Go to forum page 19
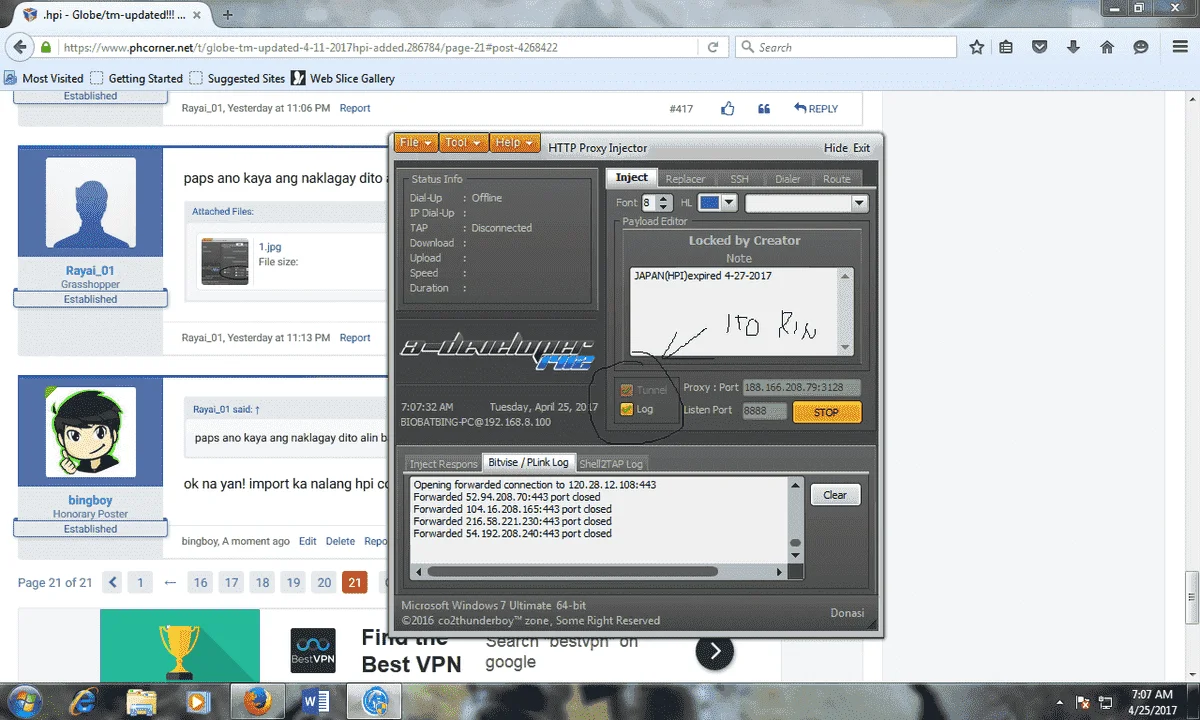This screenshot has width=1200, height=720. pyautogui.click(x=293, y=582)
